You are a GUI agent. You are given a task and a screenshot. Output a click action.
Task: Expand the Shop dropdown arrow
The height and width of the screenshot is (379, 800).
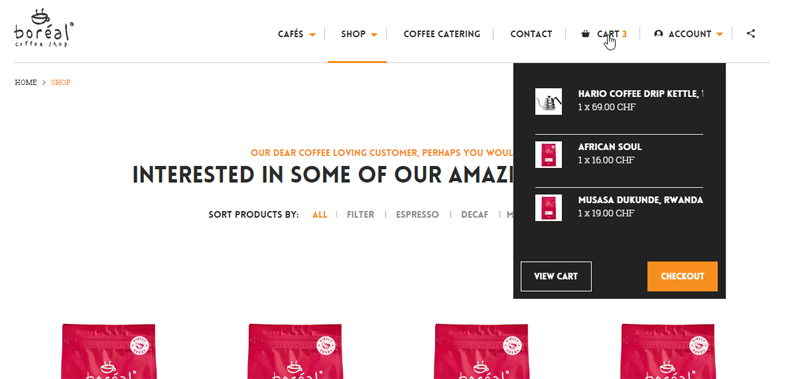coord(374,35)
